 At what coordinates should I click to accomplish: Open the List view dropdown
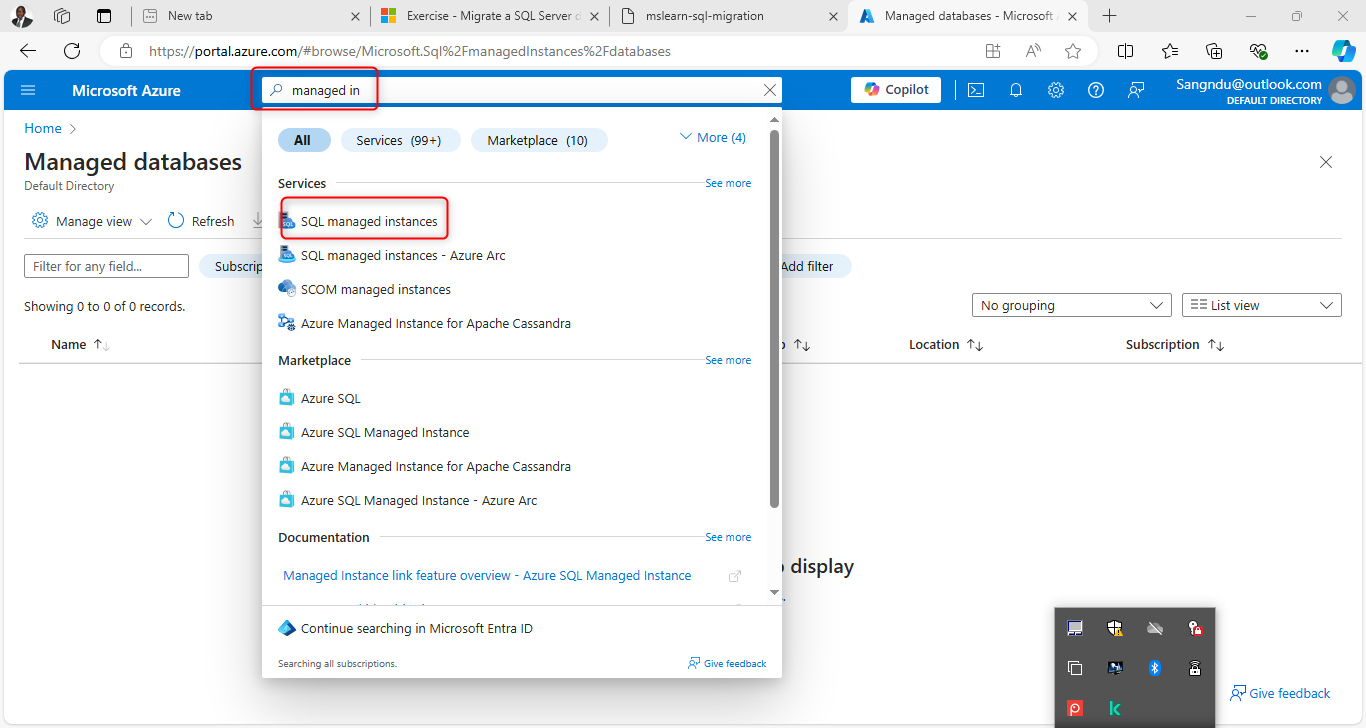pos(1262,305)
